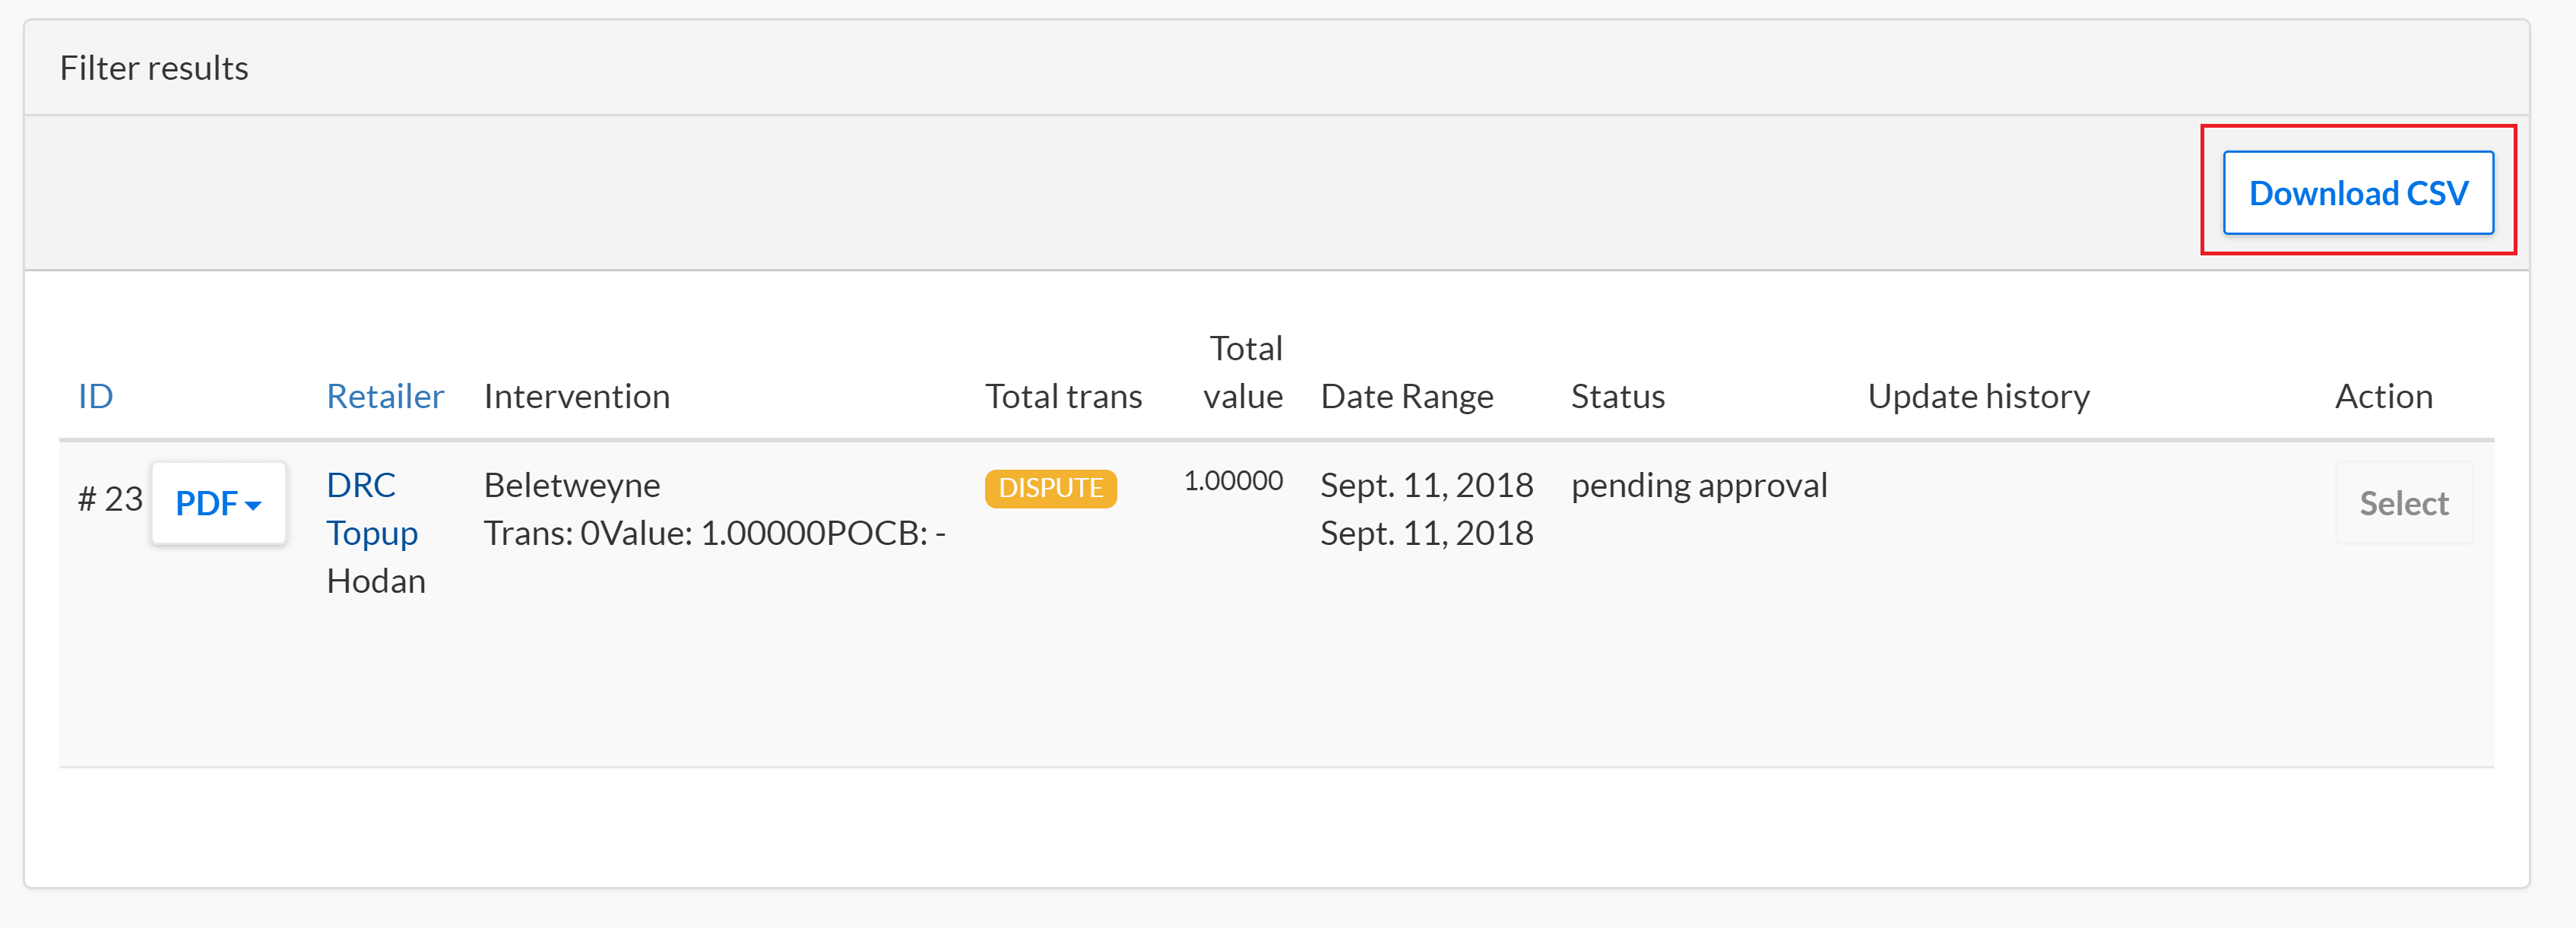Click the Action column header
The height and width of the screenshot is (928, 2576).
pos(2383,397)
